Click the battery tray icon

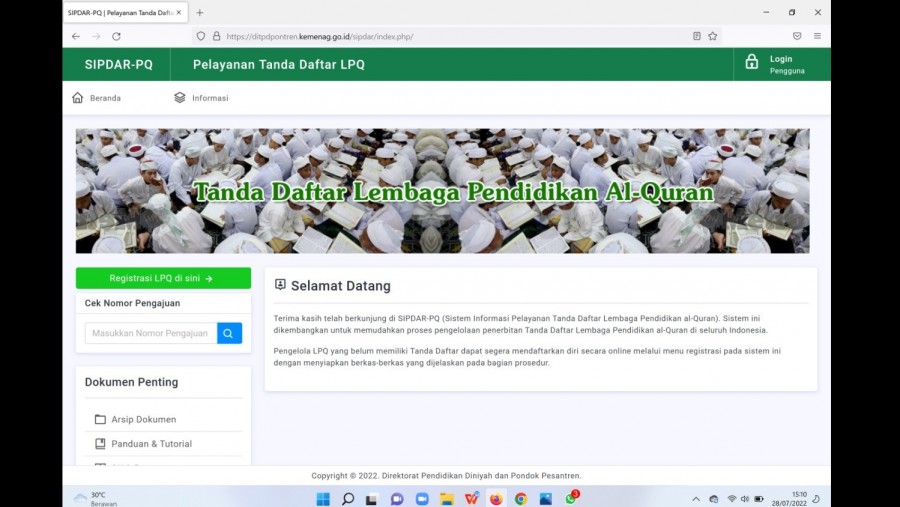tap(759, 499)
